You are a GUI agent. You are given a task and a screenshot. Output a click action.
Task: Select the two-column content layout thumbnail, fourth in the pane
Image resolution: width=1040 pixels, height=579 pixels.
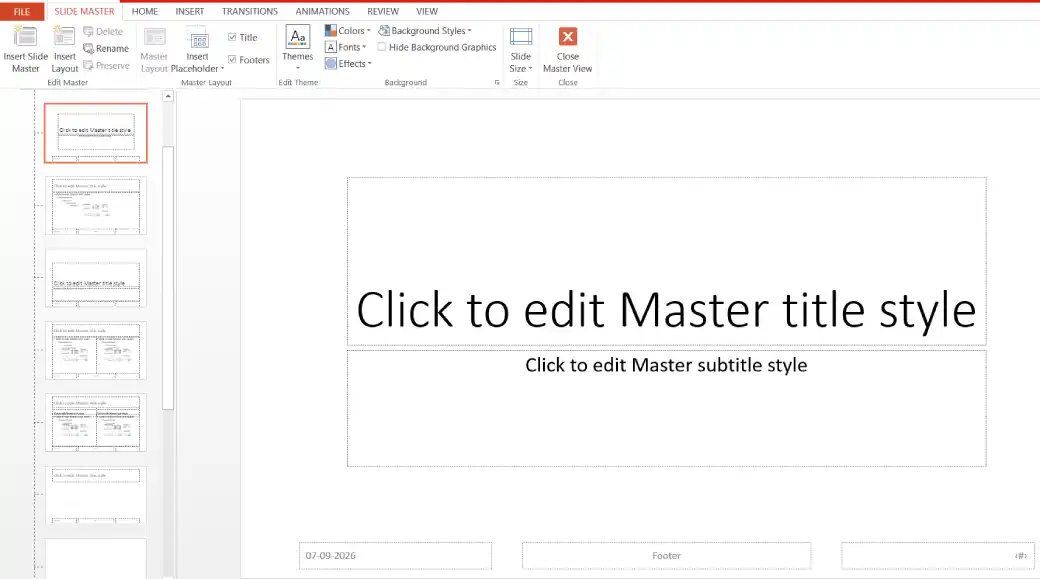[96, 350]
